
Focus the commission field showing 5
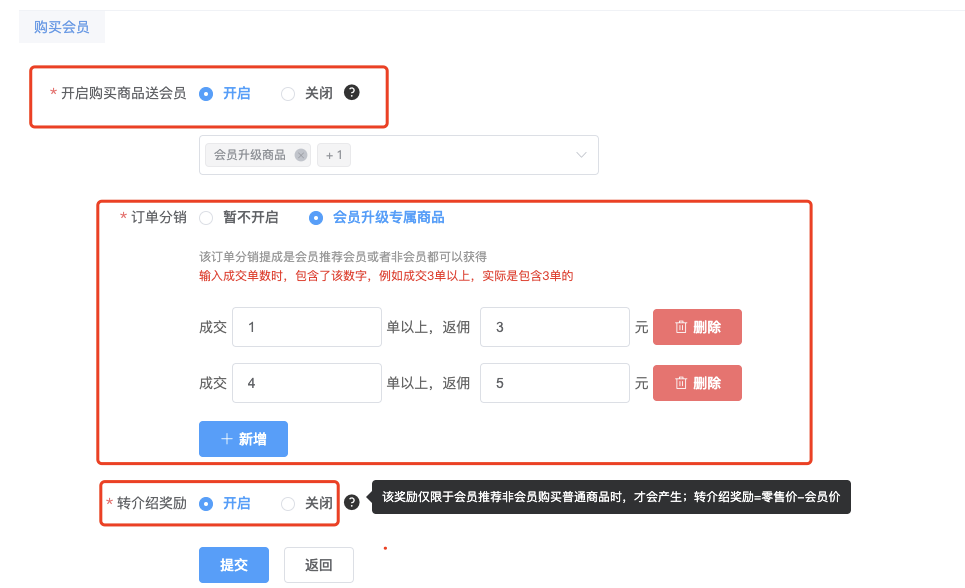(555, 383)
